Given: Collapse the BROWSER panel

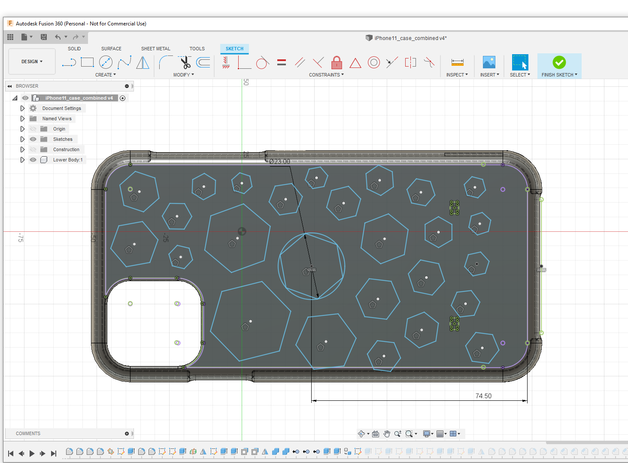Looking at the screenshot, I should pos(10,86).
